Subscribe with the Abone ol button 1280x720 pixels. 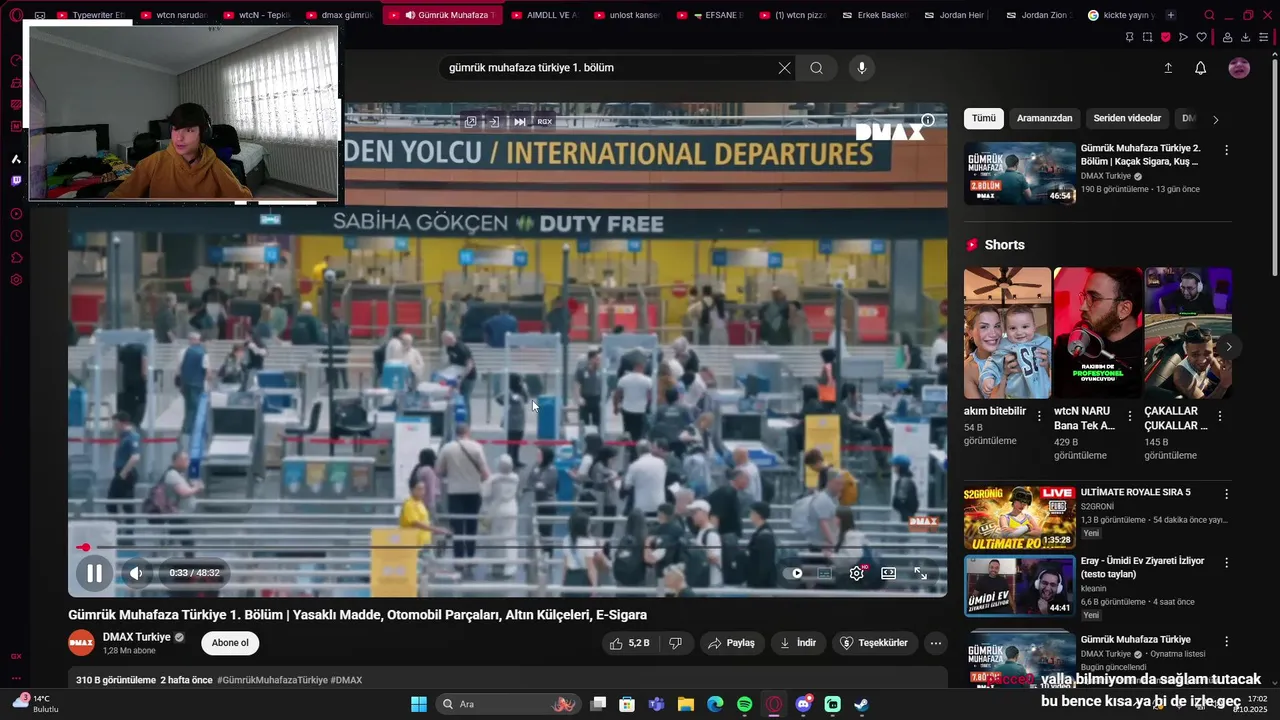pos(230,643)
